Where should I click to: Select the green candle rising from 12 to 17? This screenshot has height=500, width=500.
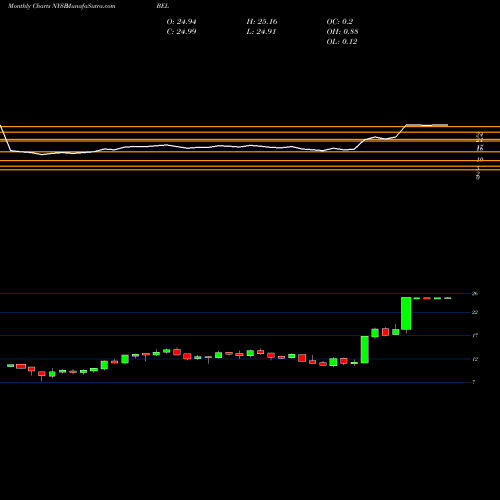point(365,349)
